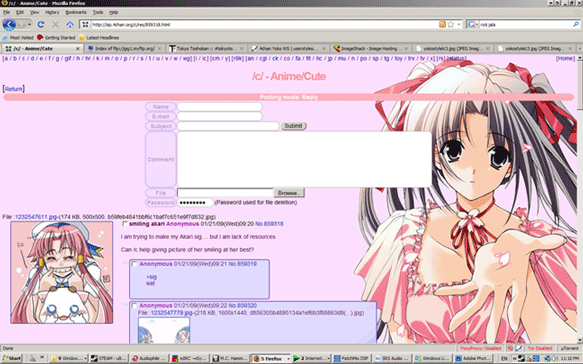The height and width of the screenshot is (364, 583).
Task: Click the E-mail input field
Action: pos(220,116)
